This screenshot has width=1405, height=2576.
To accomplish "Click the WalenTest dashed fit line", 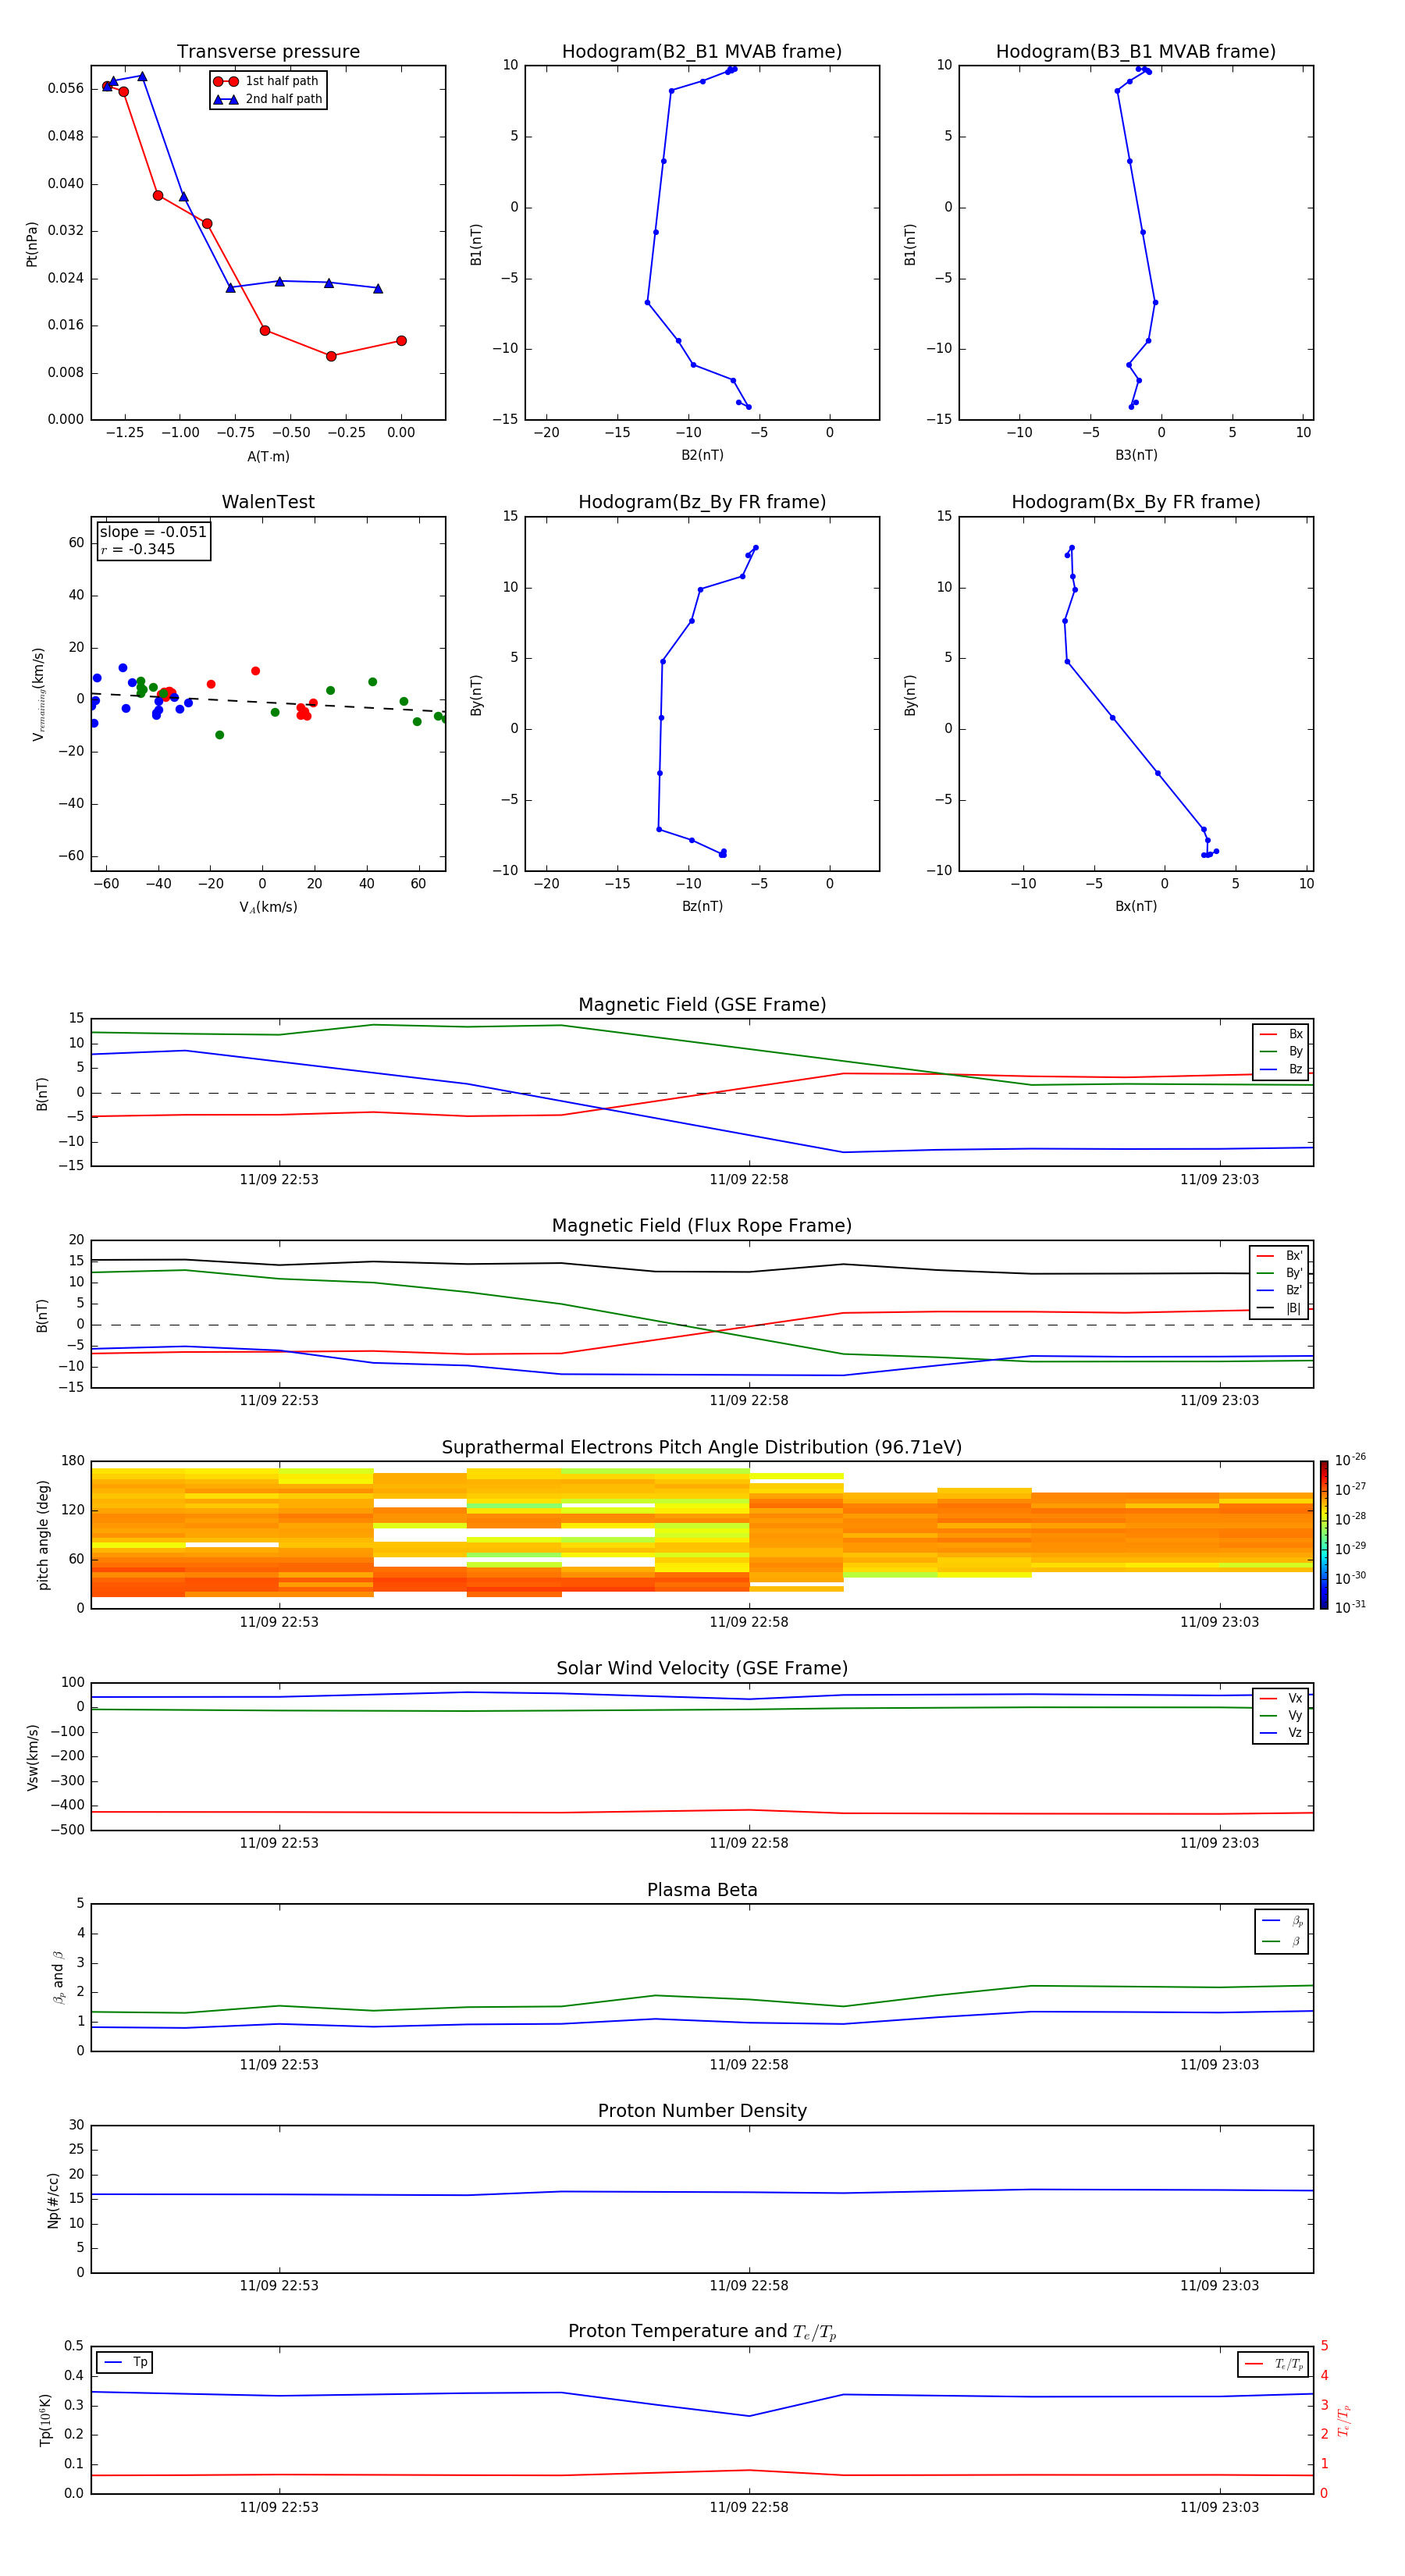I will click(x=268, y=703).
